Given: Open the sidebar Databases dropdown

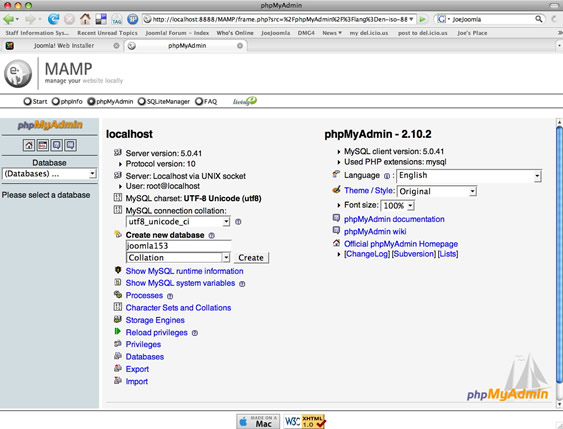Looking at the screenshot, I should click(x=49, y=174).
